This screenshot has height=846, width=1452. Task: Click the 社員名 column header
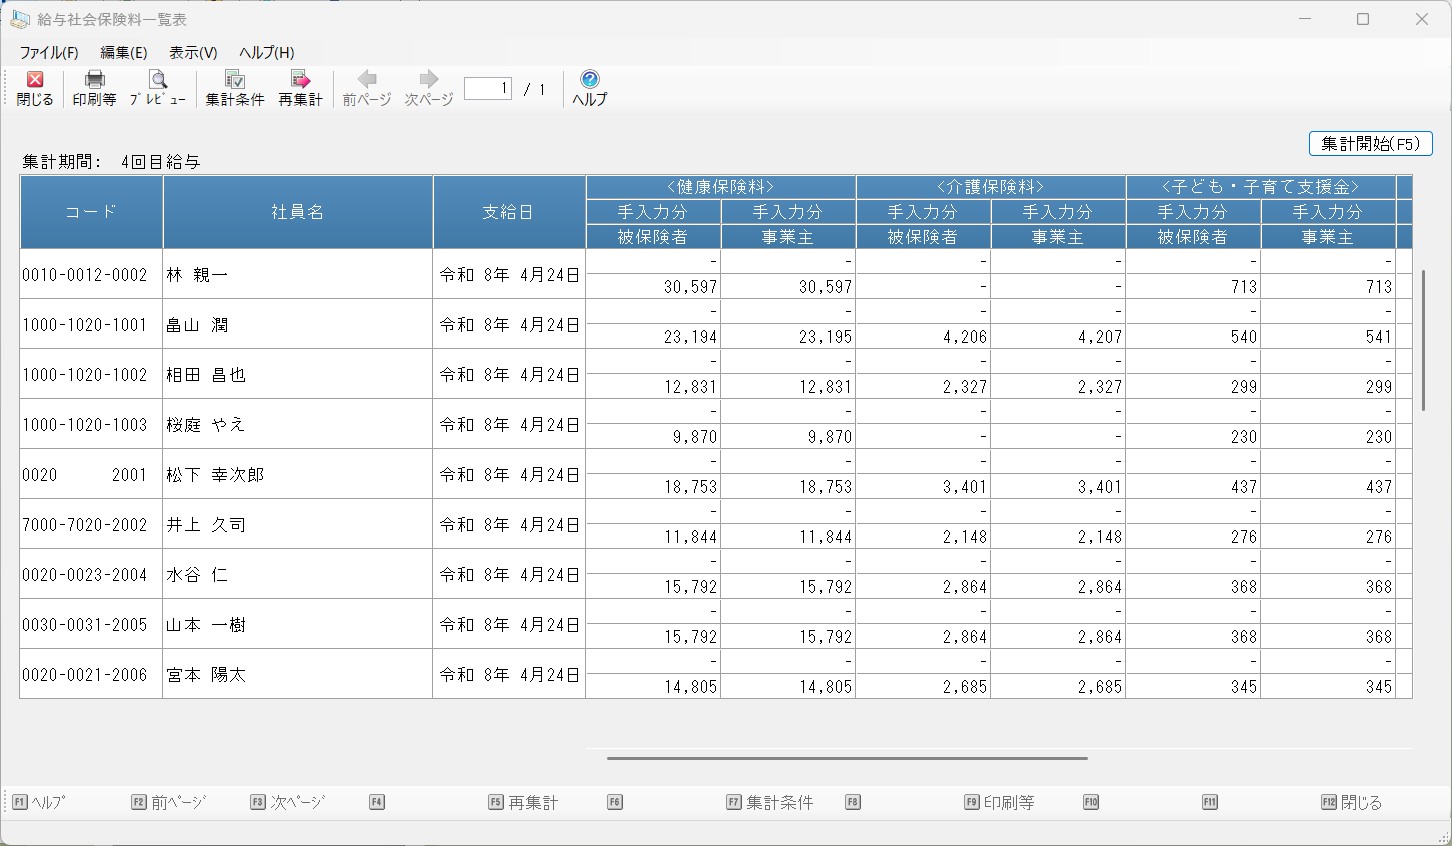click(297, 212)
